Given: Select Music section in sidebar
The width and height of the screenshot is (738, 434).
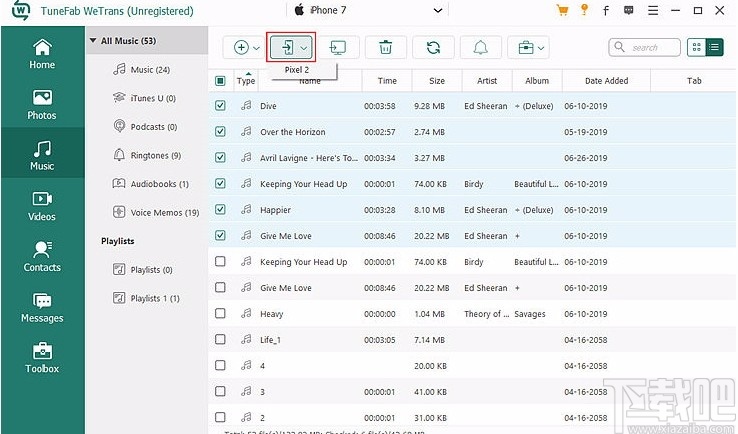Looking at the screenshot, I should coord(42,155).
